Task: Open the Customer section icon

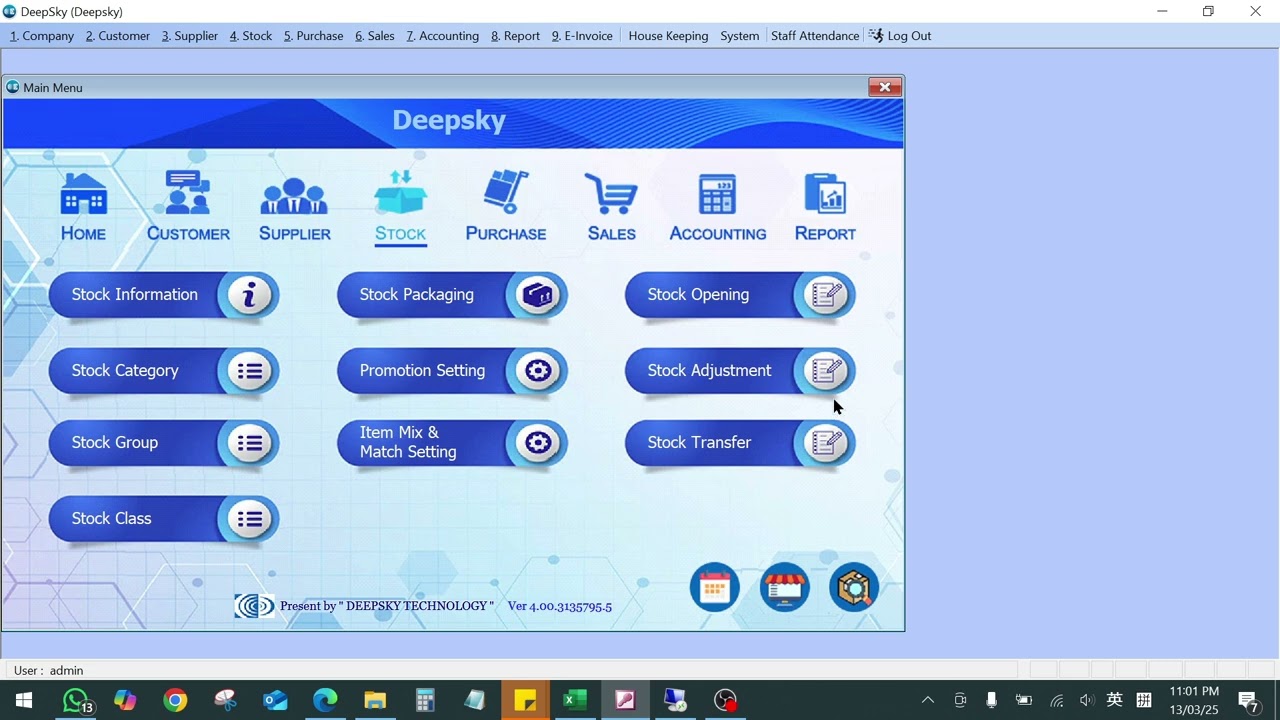Action: tap(188, 206)
